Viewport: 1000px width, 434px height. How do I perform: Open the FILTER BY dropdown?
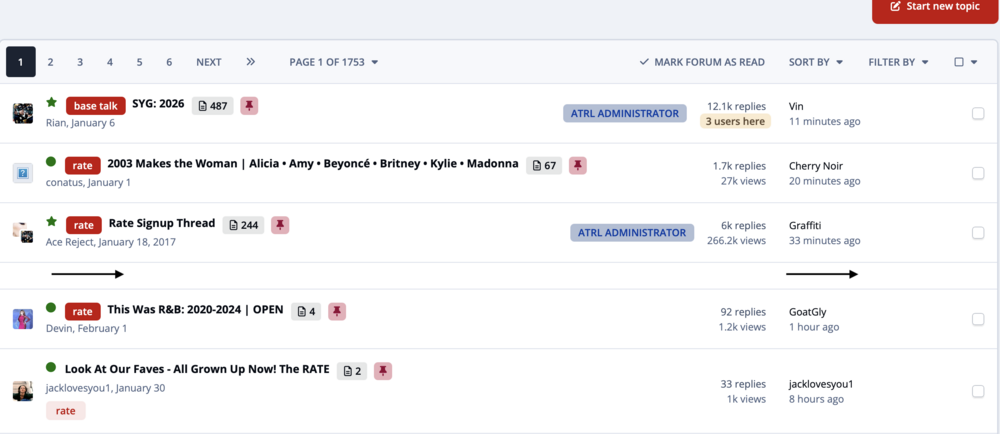point(898,62)
